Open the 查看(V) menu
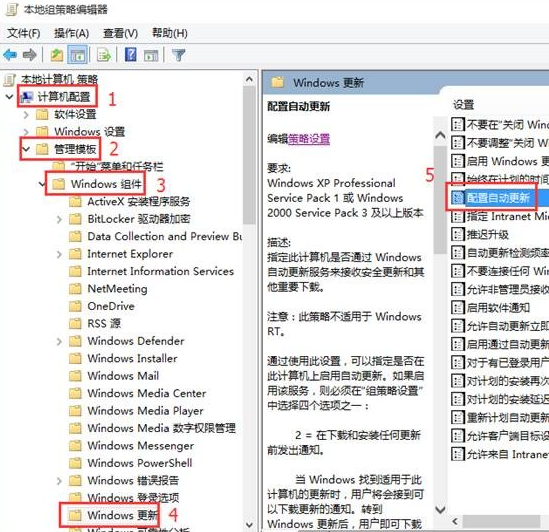The image size is (549, 532). [120, 33]
